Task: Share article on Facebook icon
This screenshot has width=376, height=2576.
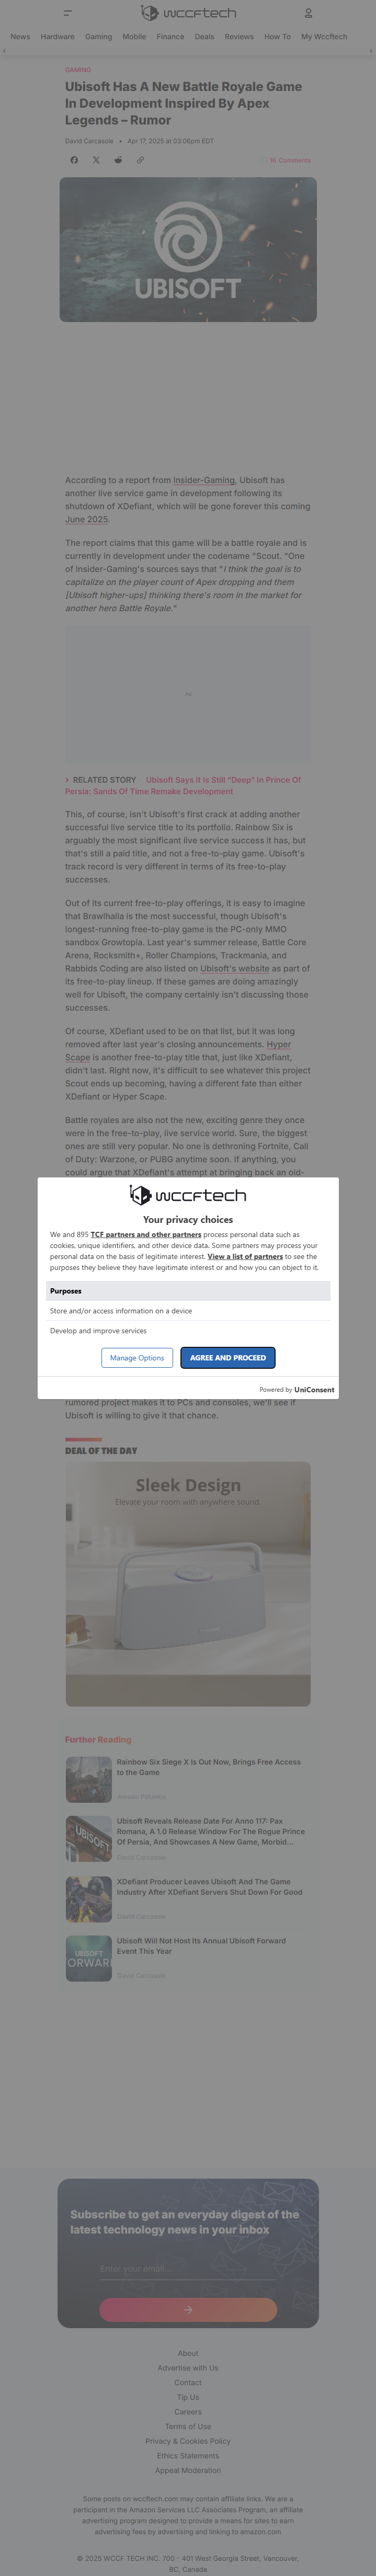Action: [x=74, y=160]
